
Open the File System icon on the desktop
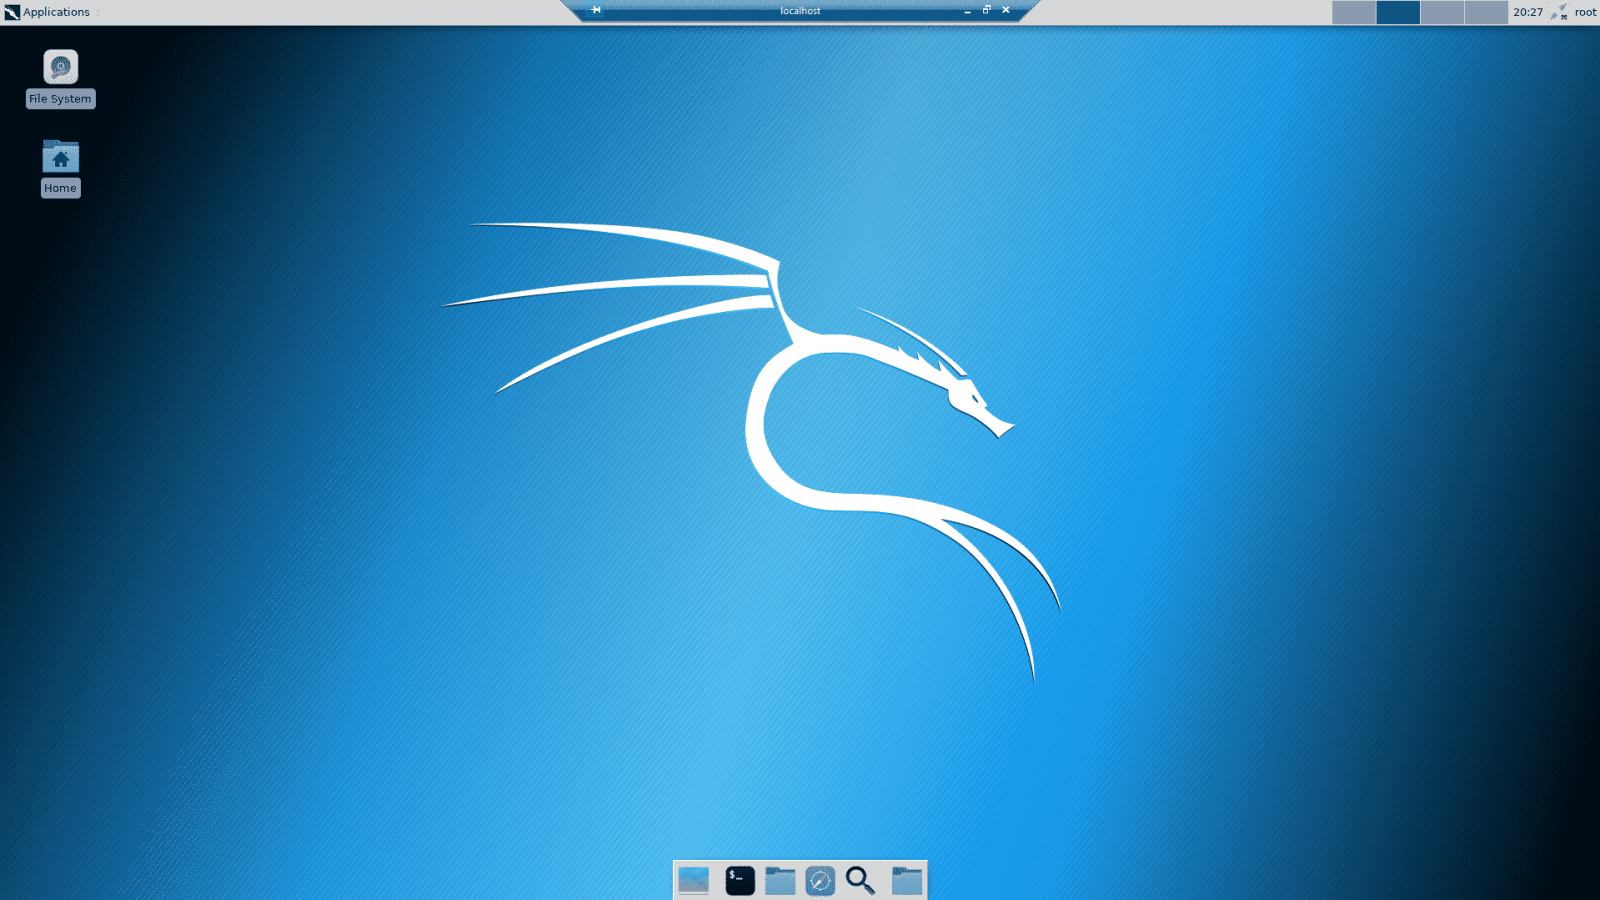[x=60, y=70]
